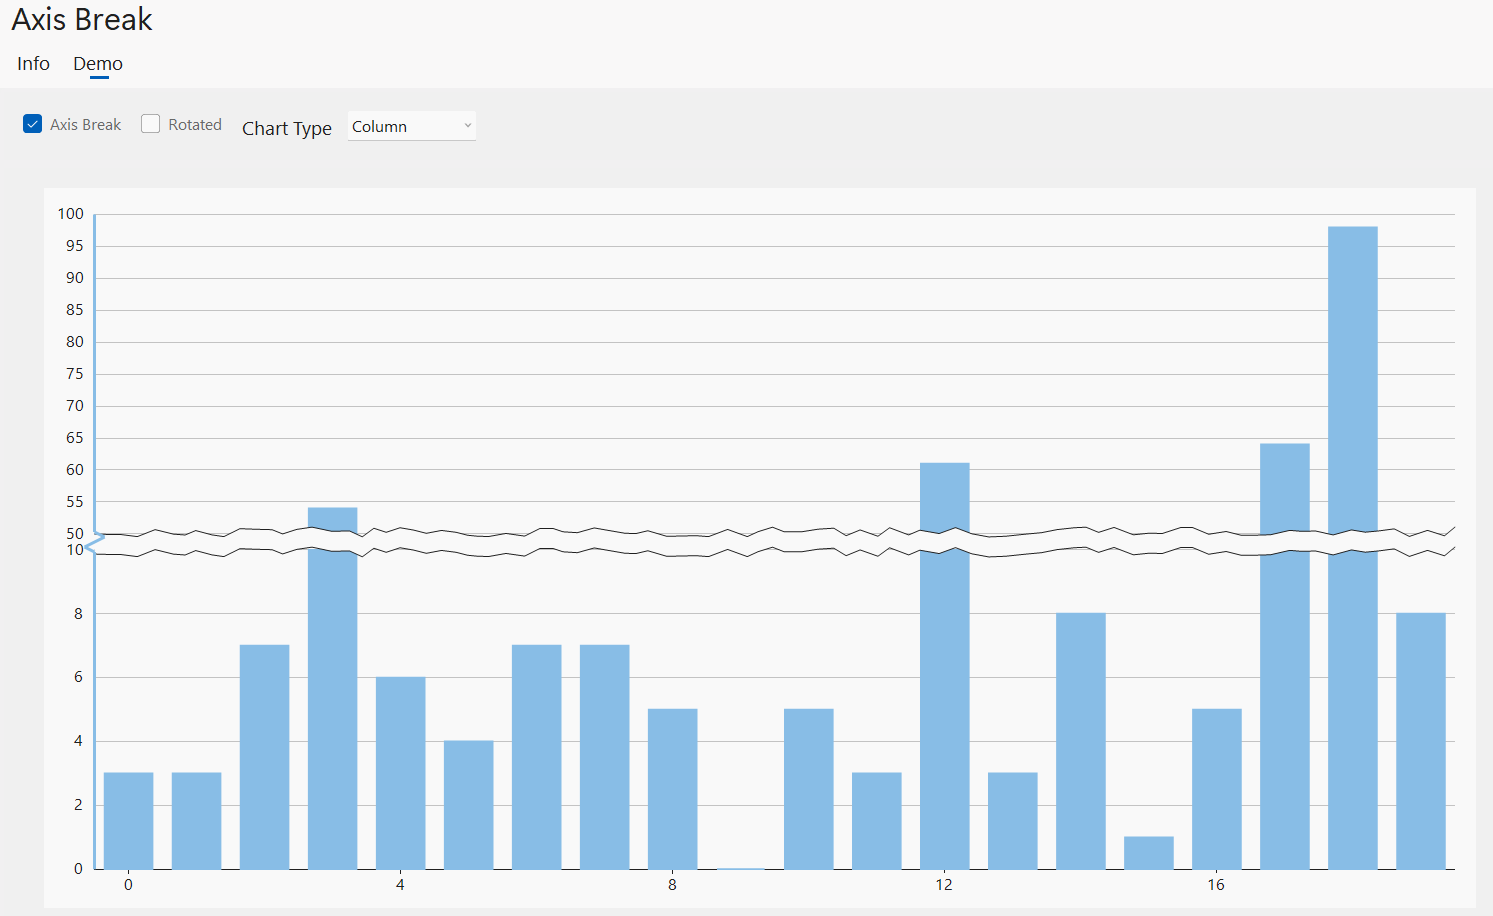Click the column above x-axis label 4
The width and height of the screenshot is (1493, 916).
click(401, 773)
